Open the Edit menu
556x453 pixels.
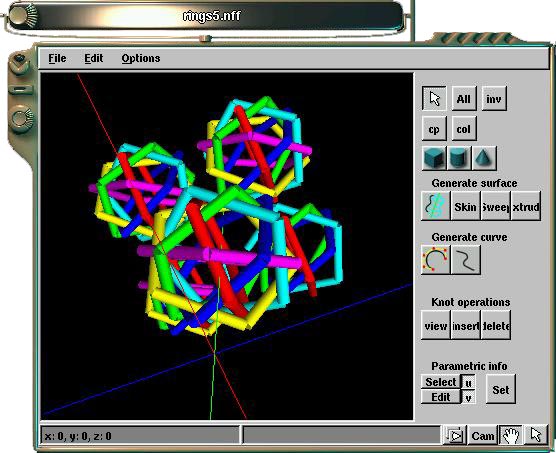[x=94, y=58]
